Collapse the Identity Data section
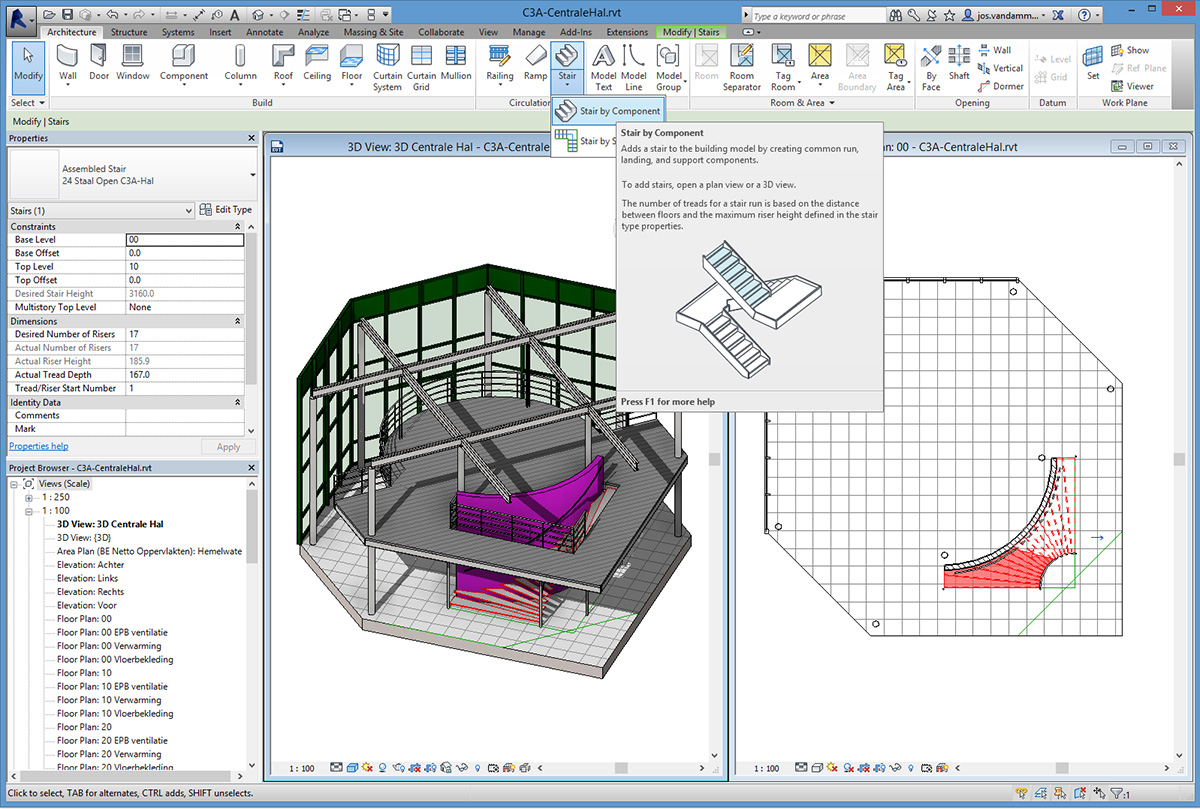The height and width of the screenshot is (809, 1200). (x=237, y=402)
